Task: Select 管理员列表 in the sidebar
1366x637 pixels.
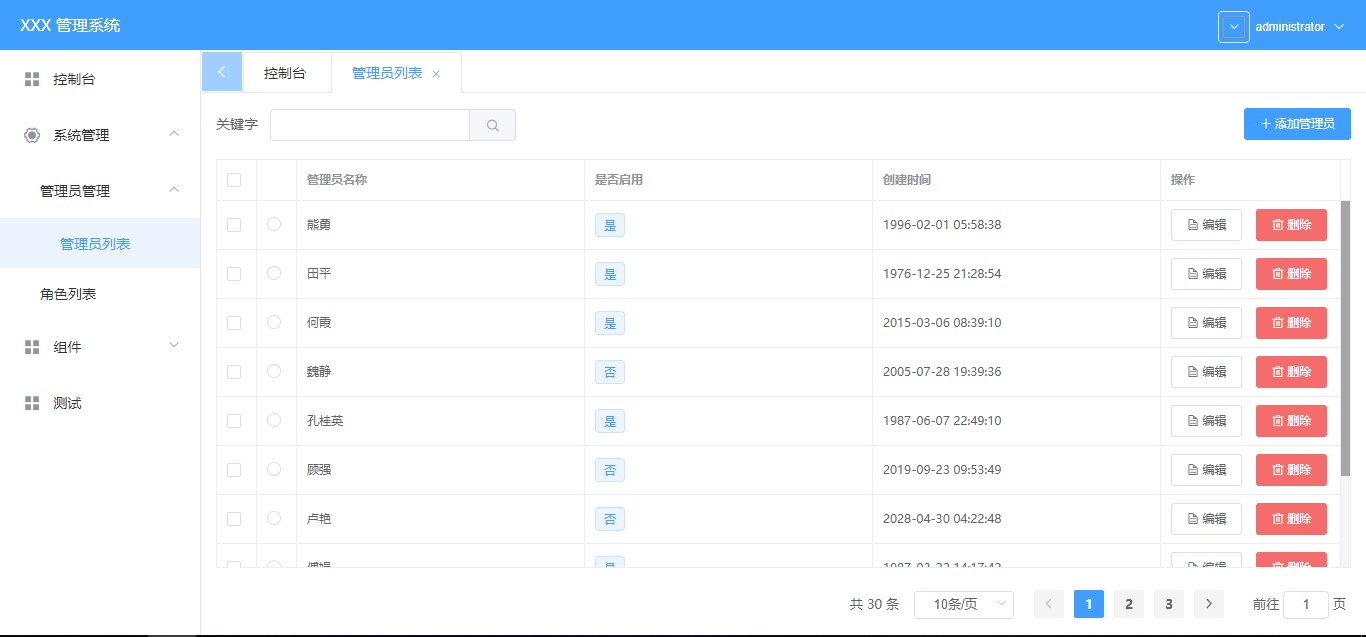Action: coord(100,243)
